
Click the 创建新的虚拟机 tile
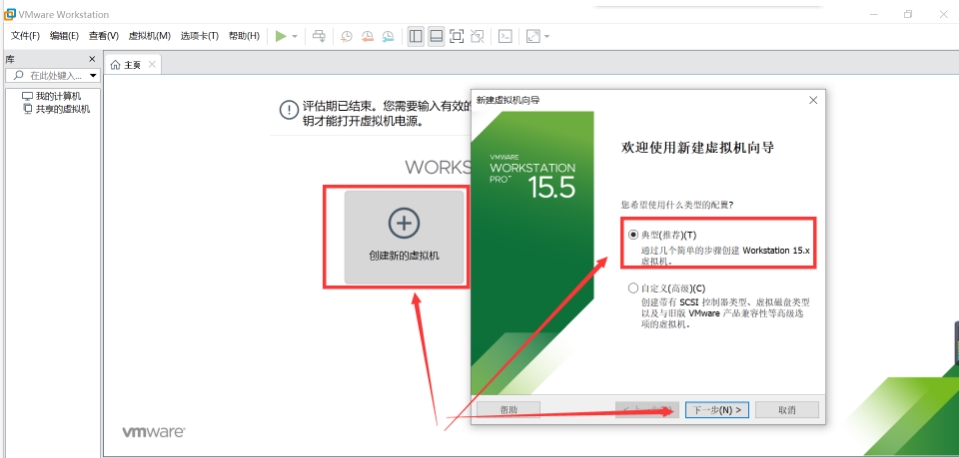pyautogui.click(x=404, y=237)
